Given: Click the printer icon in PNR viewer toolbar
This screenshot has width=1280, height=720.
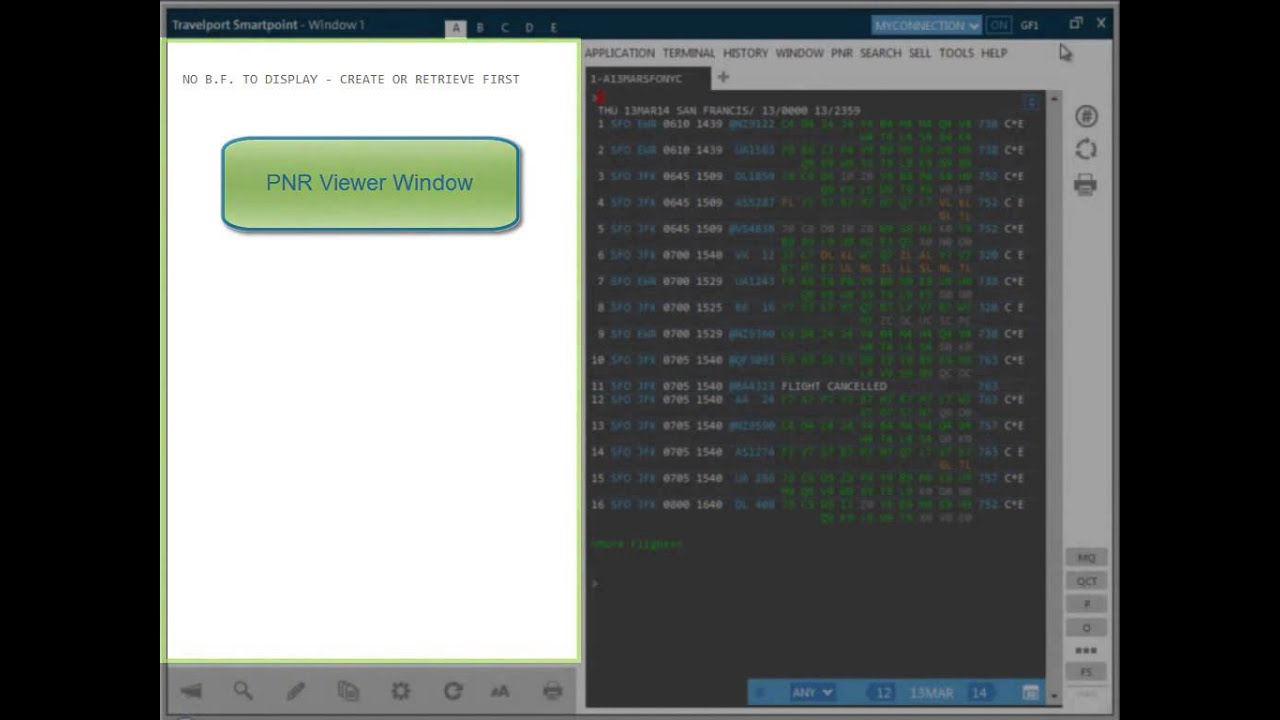Looking at the screenshot, I should 552,690.
